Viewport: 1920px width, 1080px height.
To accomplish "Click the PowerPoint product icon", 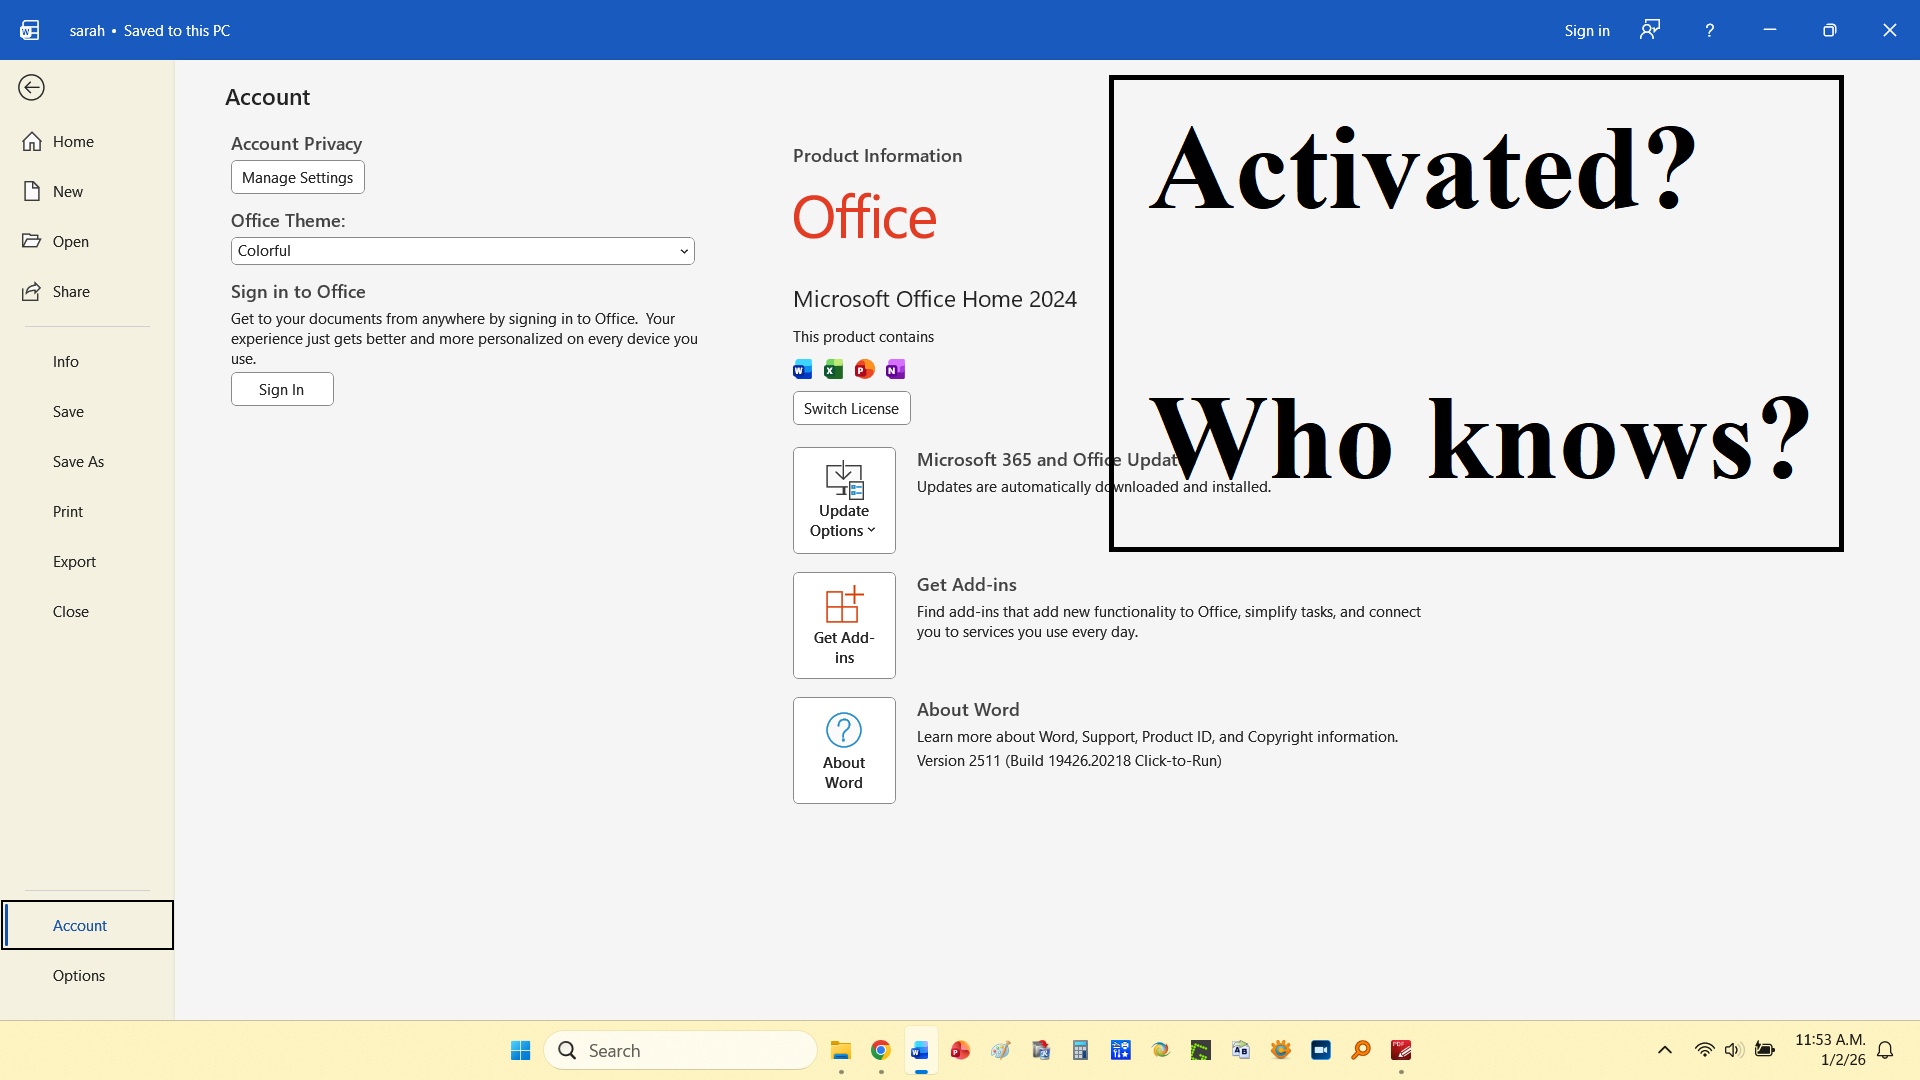I will pos(864,370).
